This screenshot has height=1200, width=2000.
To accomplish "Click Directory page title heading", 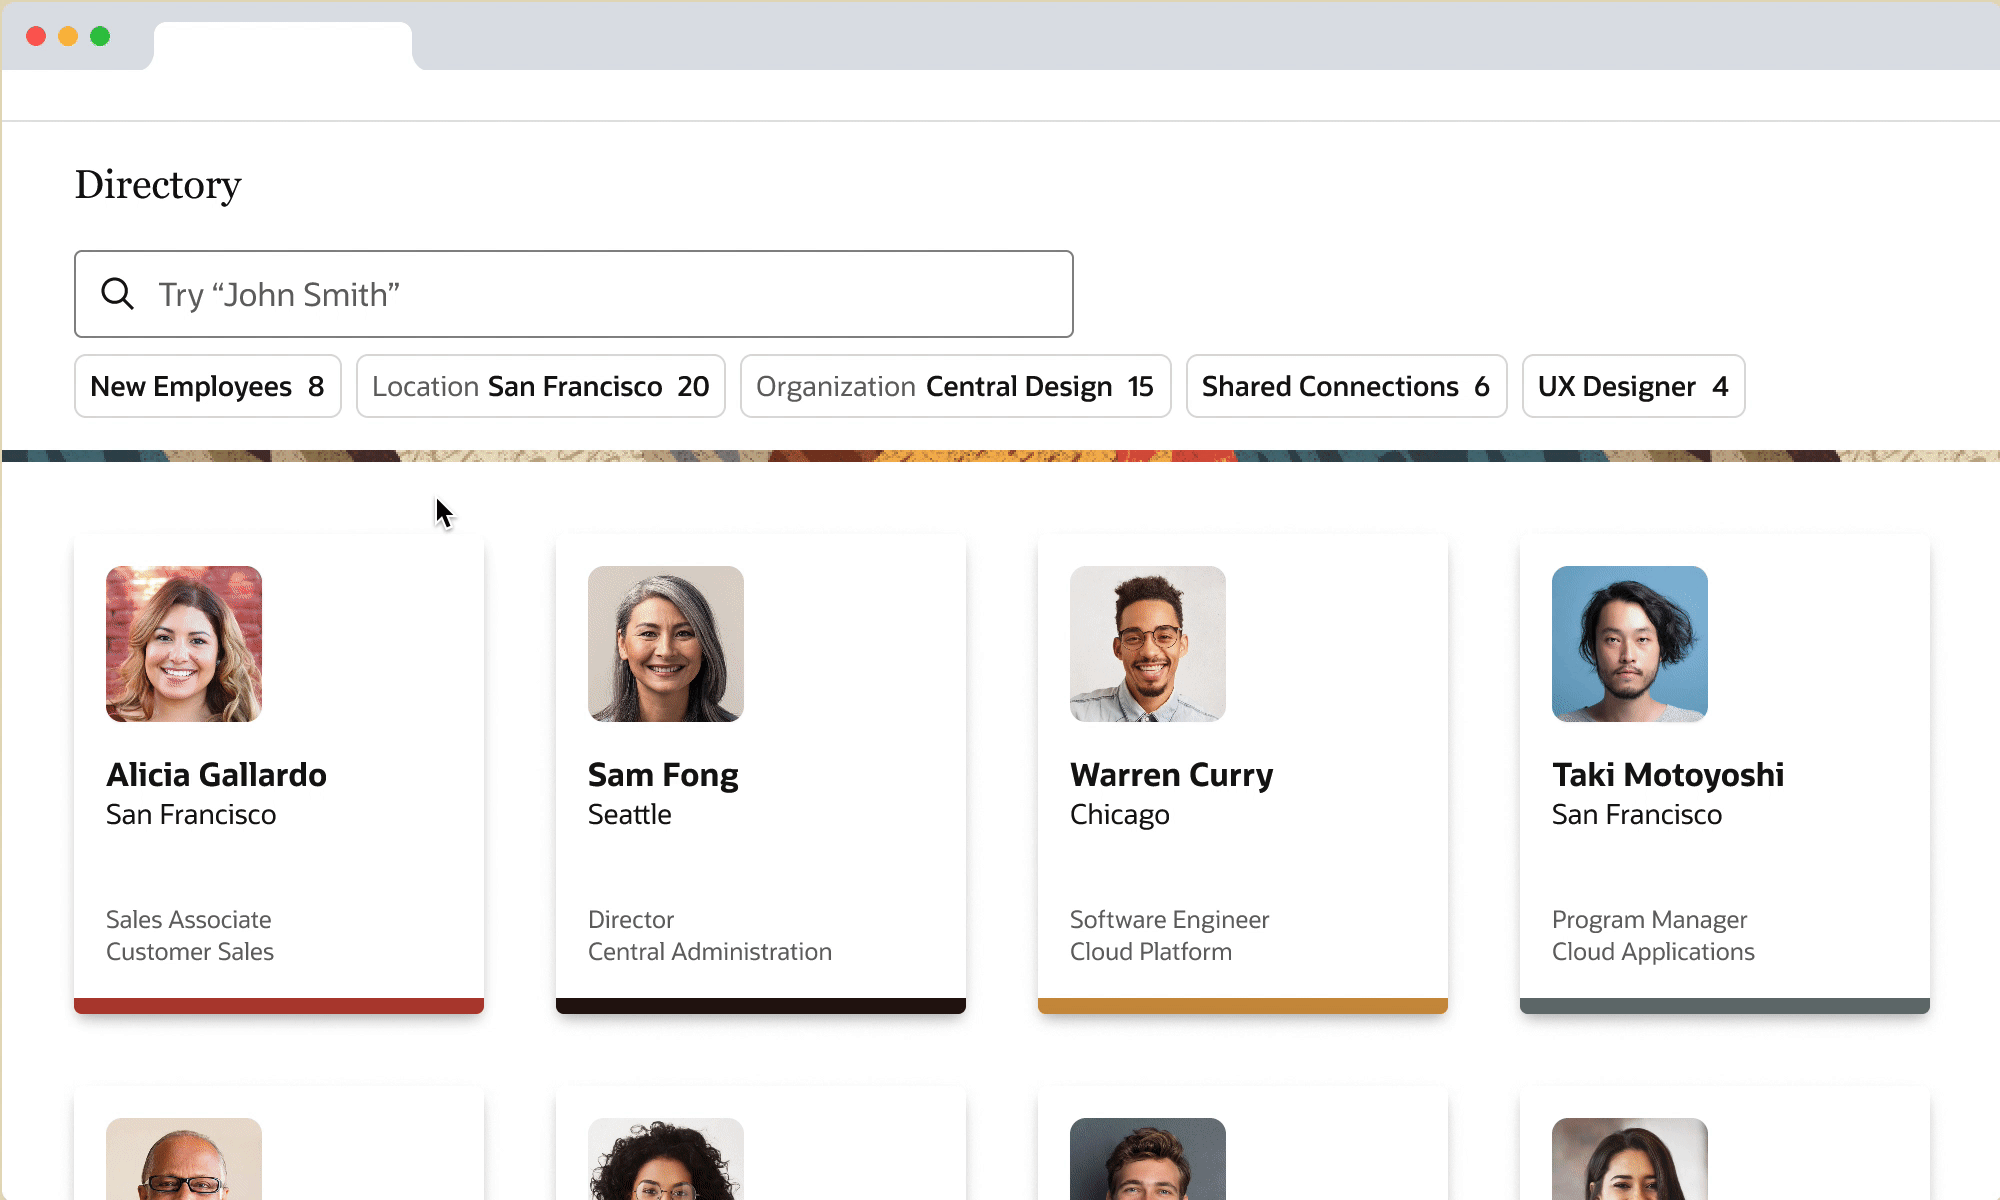I will [x=159, y=184].
